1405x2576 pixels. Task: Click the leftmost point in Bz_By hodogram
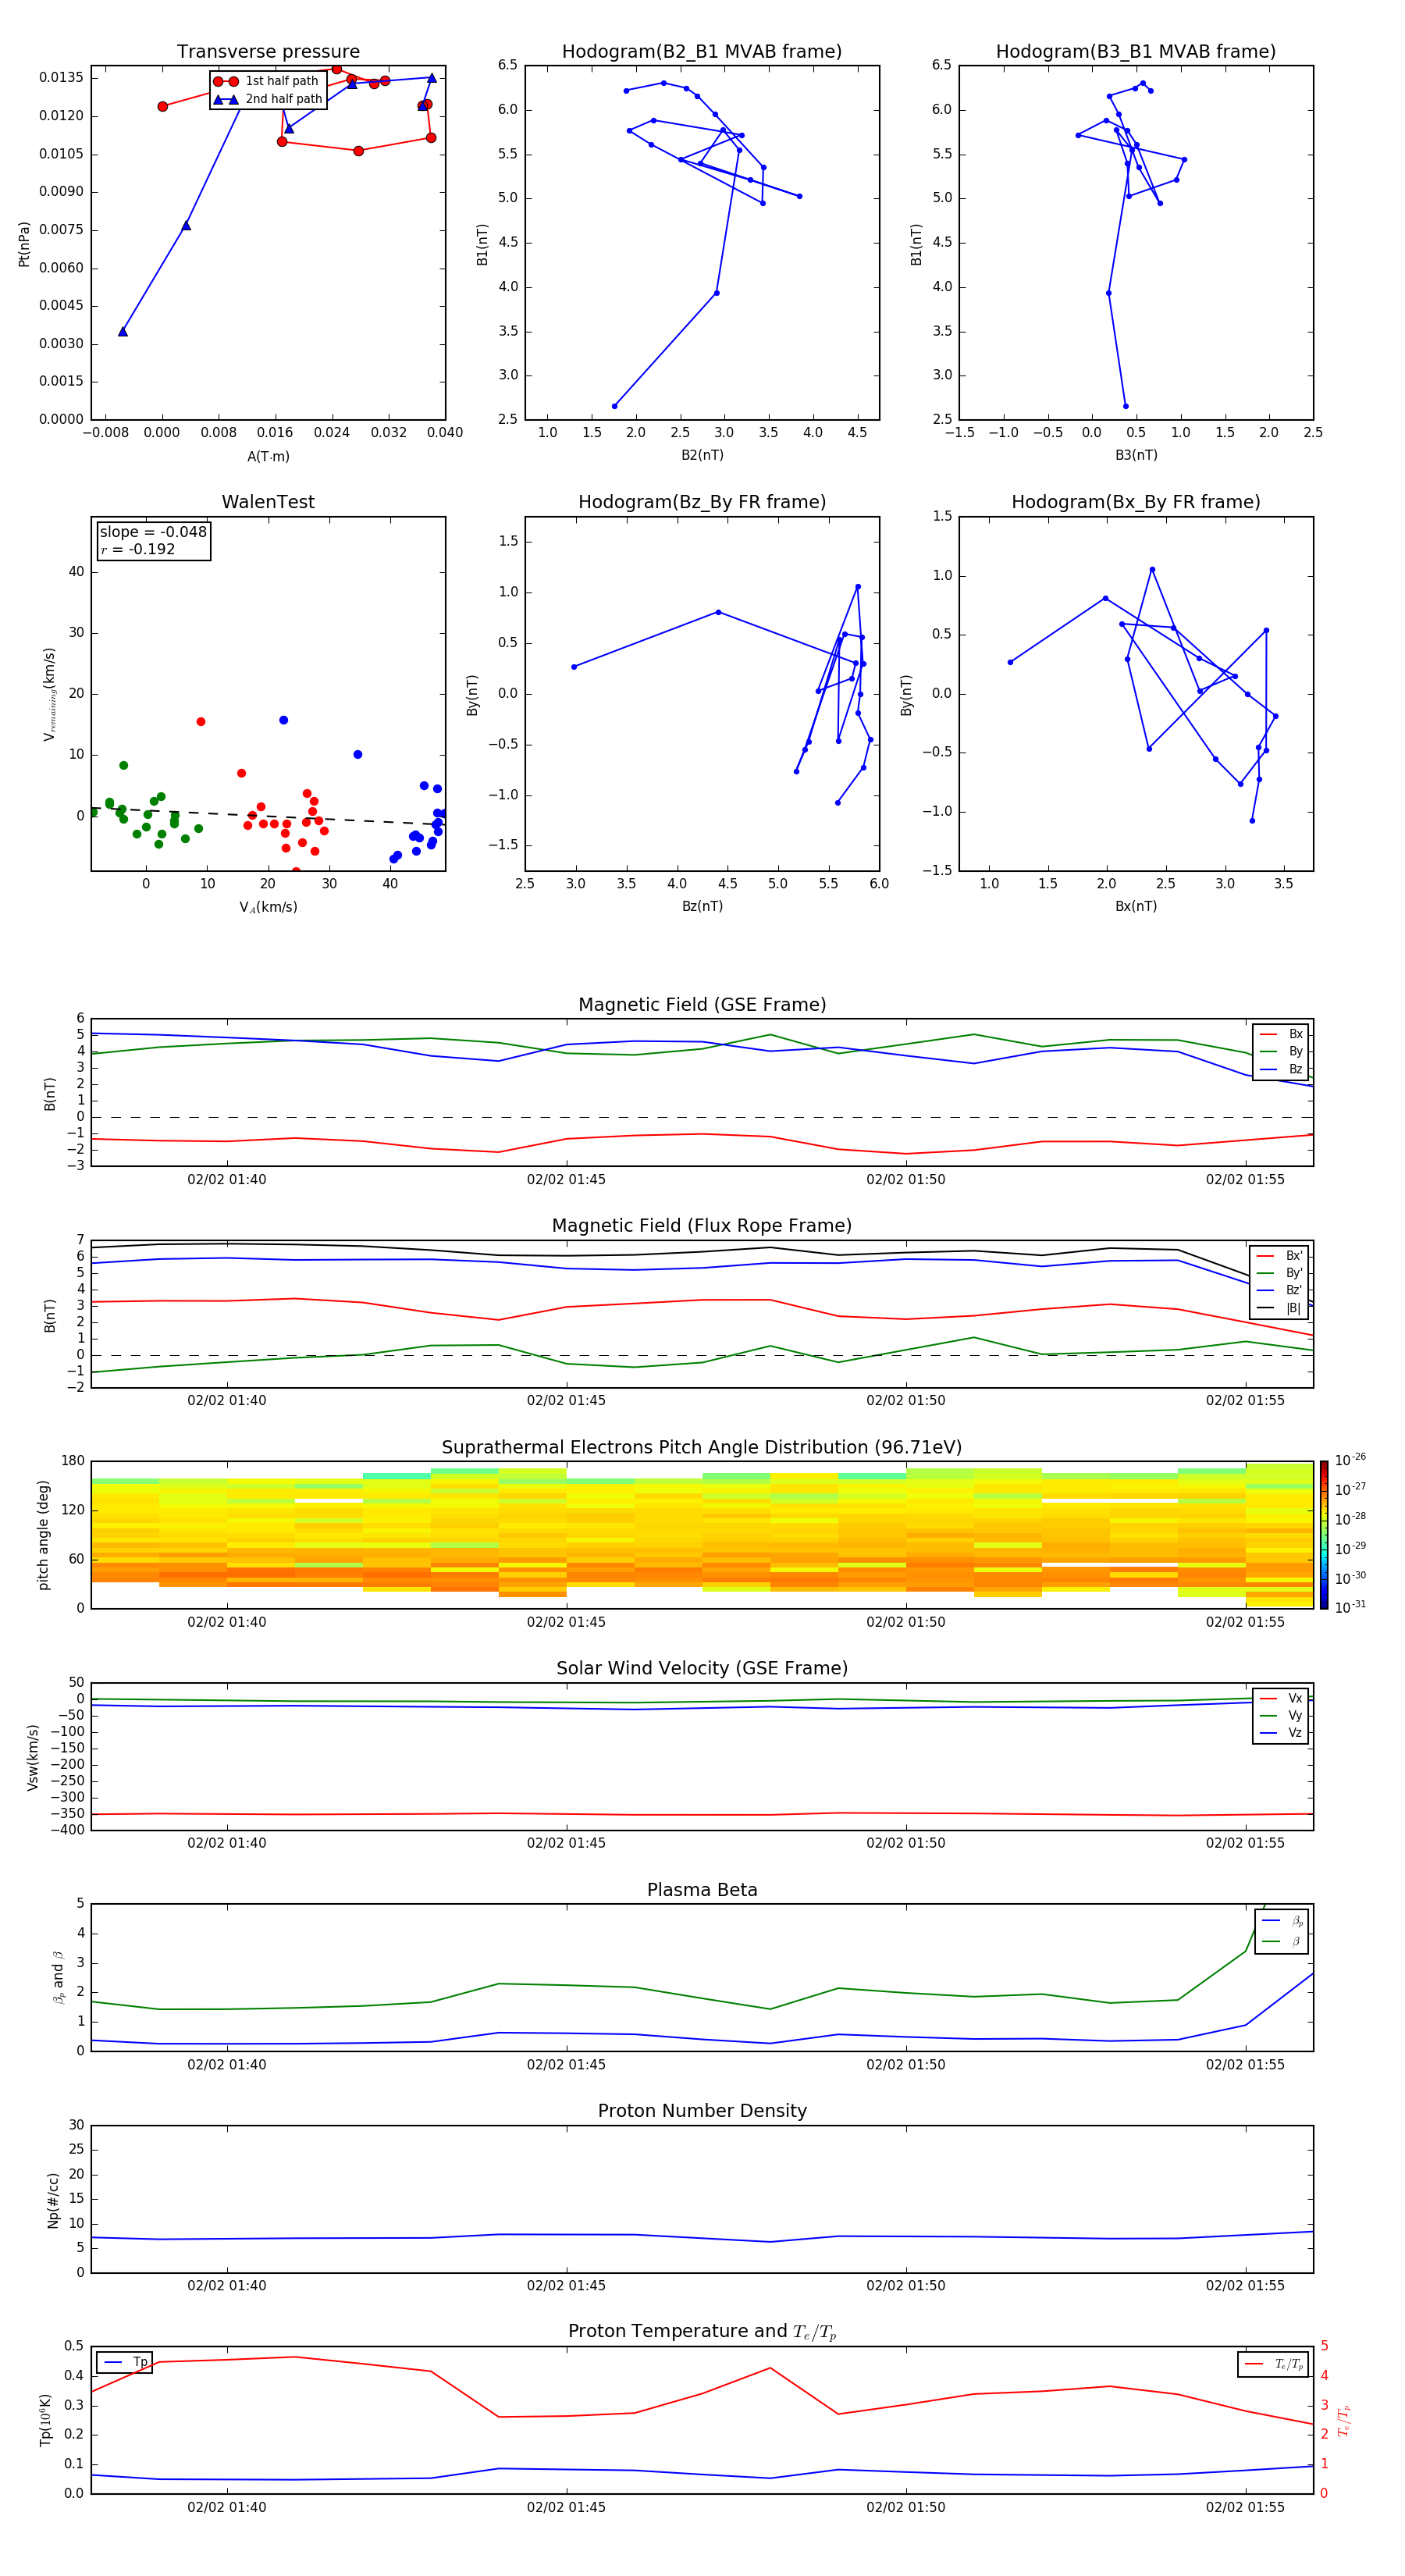click(x=574, y=667)
